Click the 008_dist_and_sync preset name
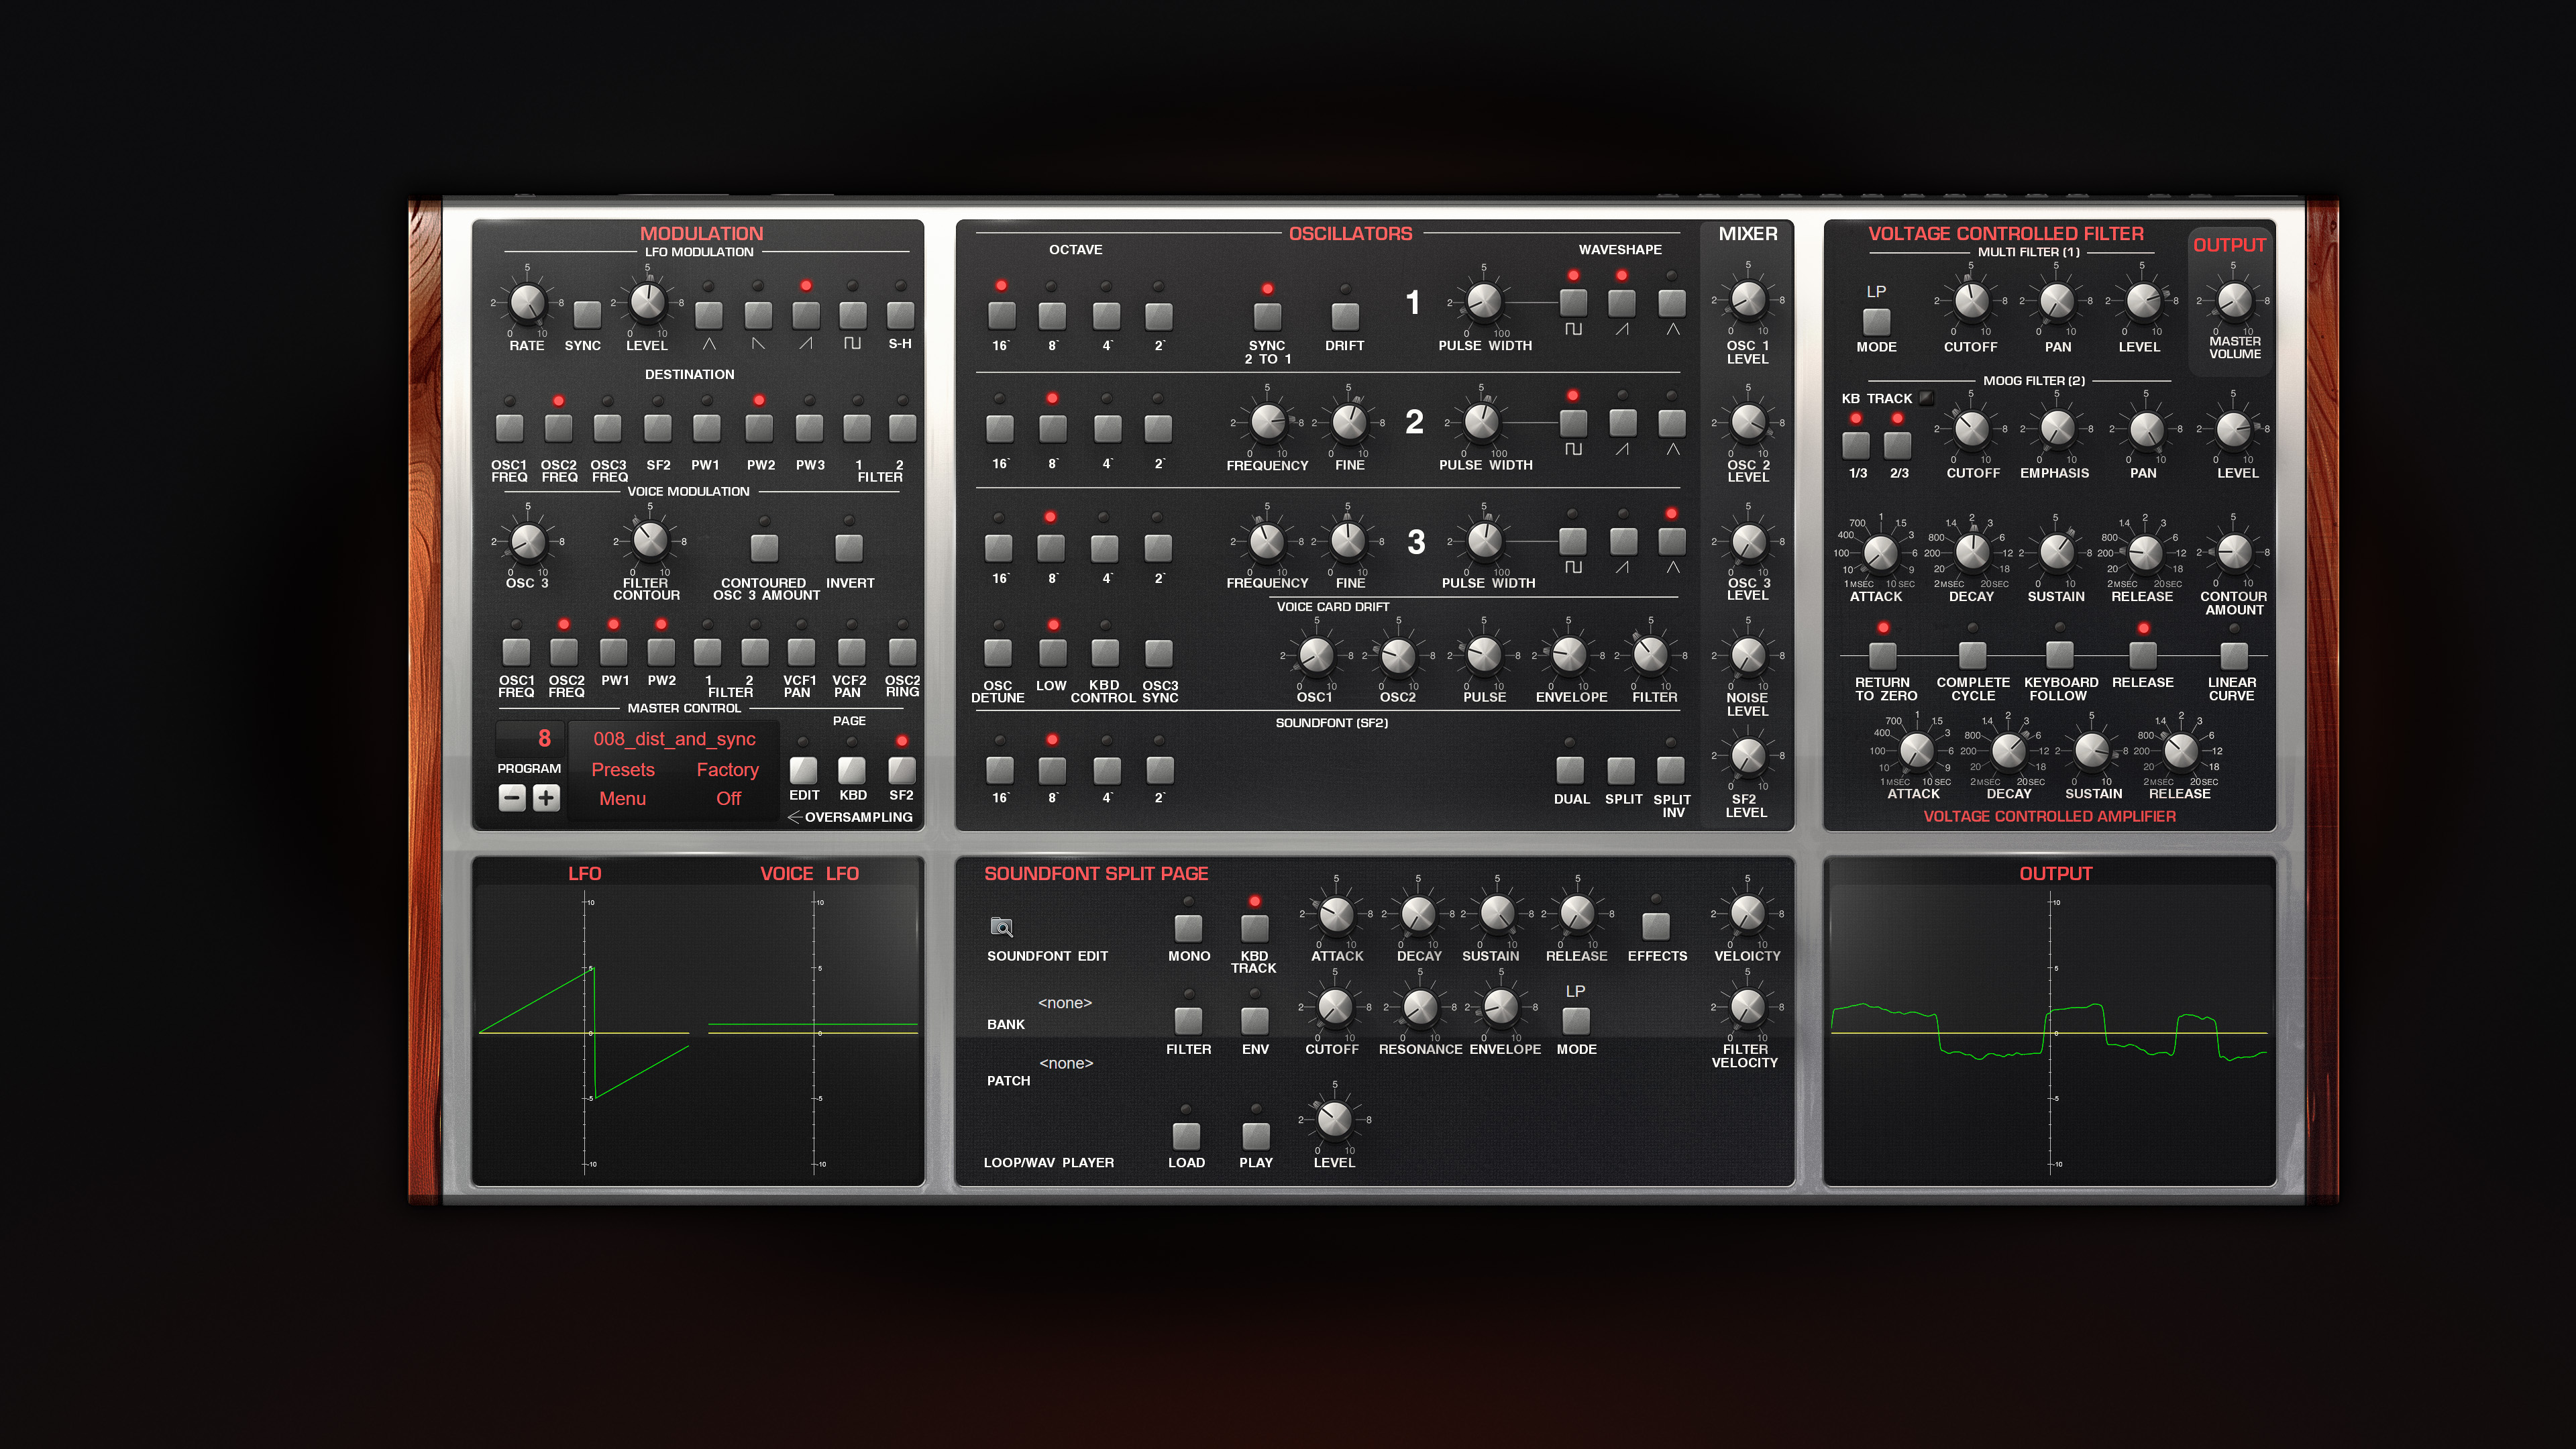 click(674, 739)
